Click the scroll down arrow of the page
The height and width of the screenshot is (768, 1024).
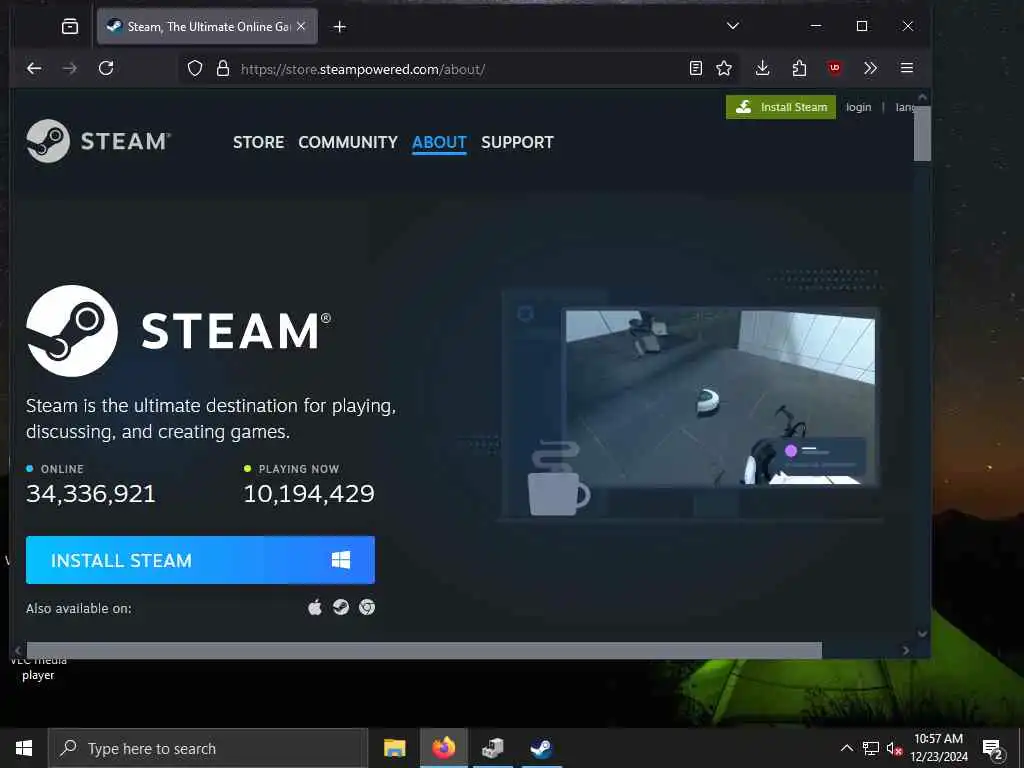click(922, 633)
